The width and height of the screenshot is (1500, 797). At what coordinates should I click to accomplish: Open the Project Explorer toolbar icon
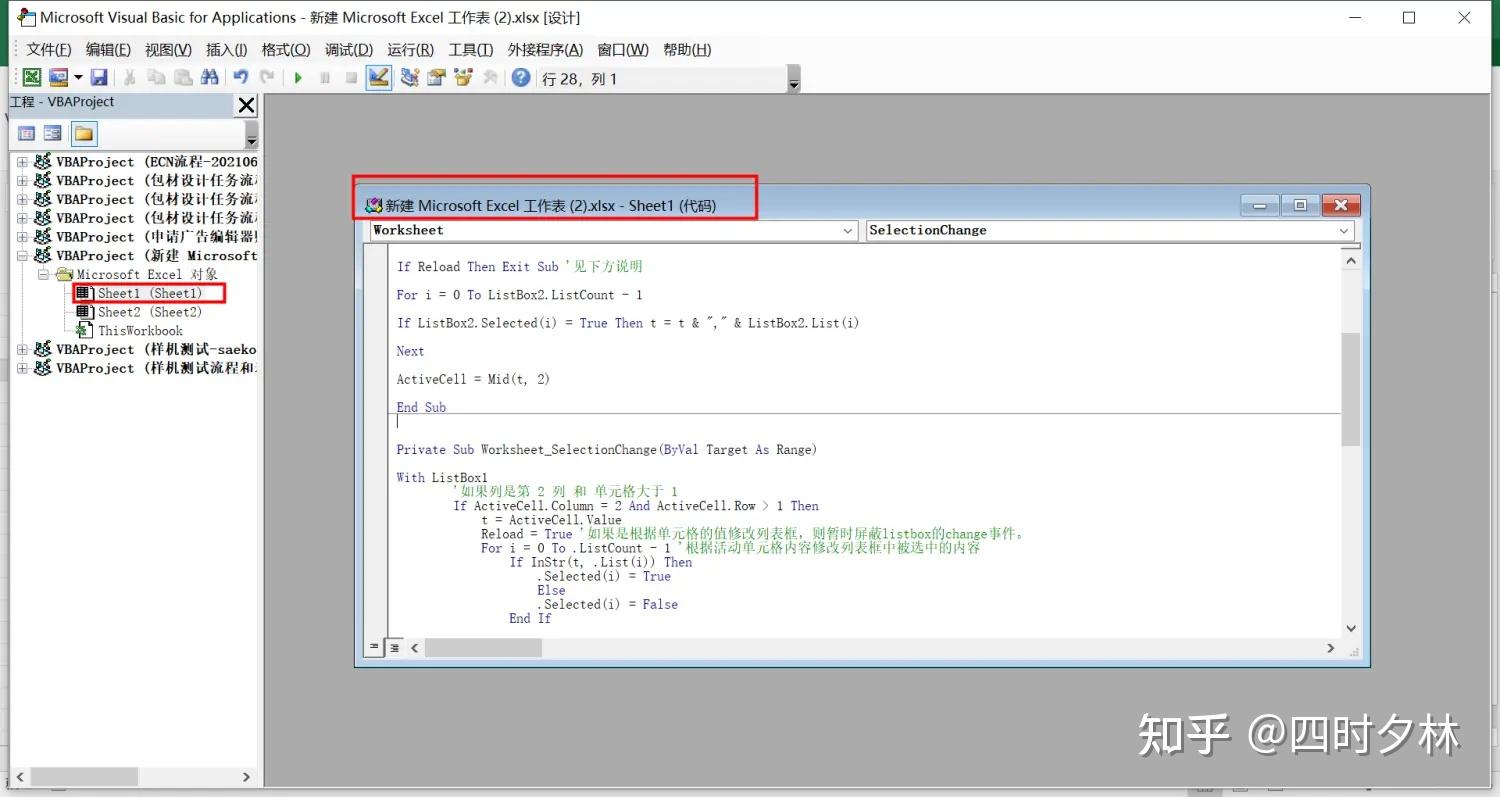tap(409, 78)
